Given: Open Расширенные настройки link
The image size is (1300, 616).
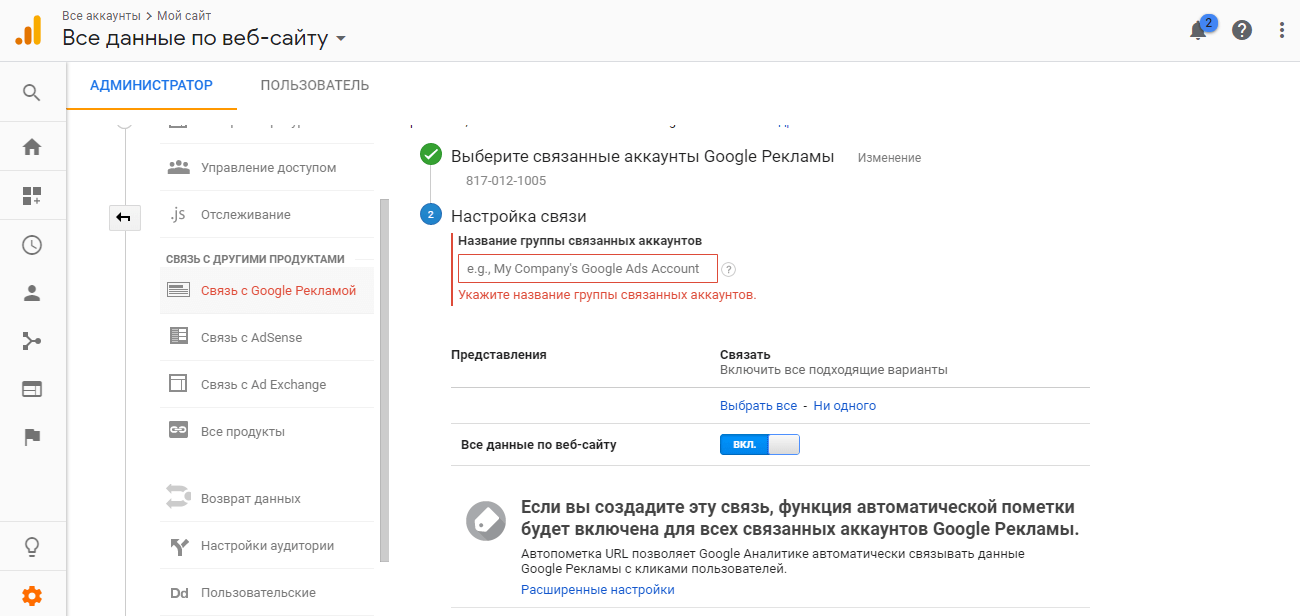Looking at the screenshot, I should coord(597,589).
